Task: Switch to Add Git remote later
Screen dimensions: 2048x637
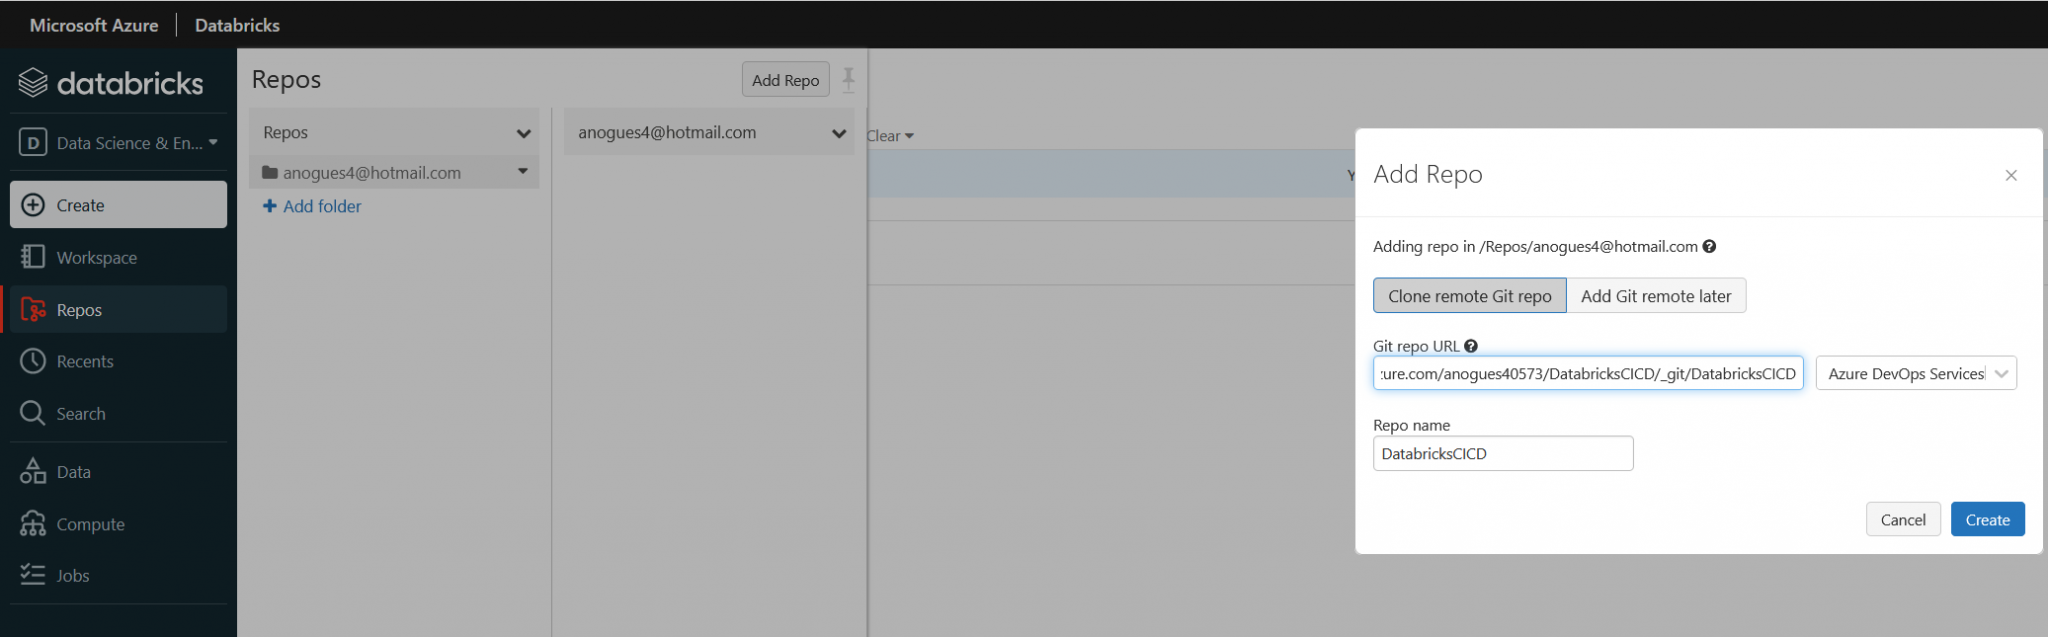Action: pos(1655,296)
